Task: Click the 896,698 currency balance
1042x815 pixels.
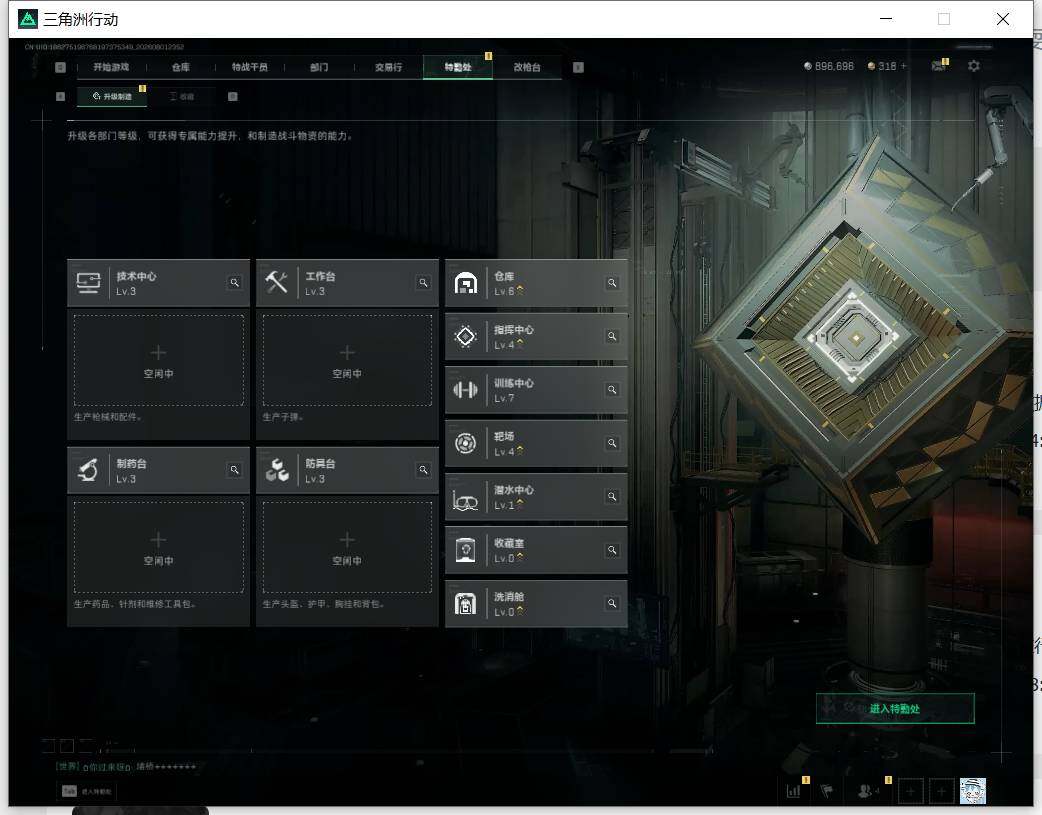Action: [x=829, y=66]
